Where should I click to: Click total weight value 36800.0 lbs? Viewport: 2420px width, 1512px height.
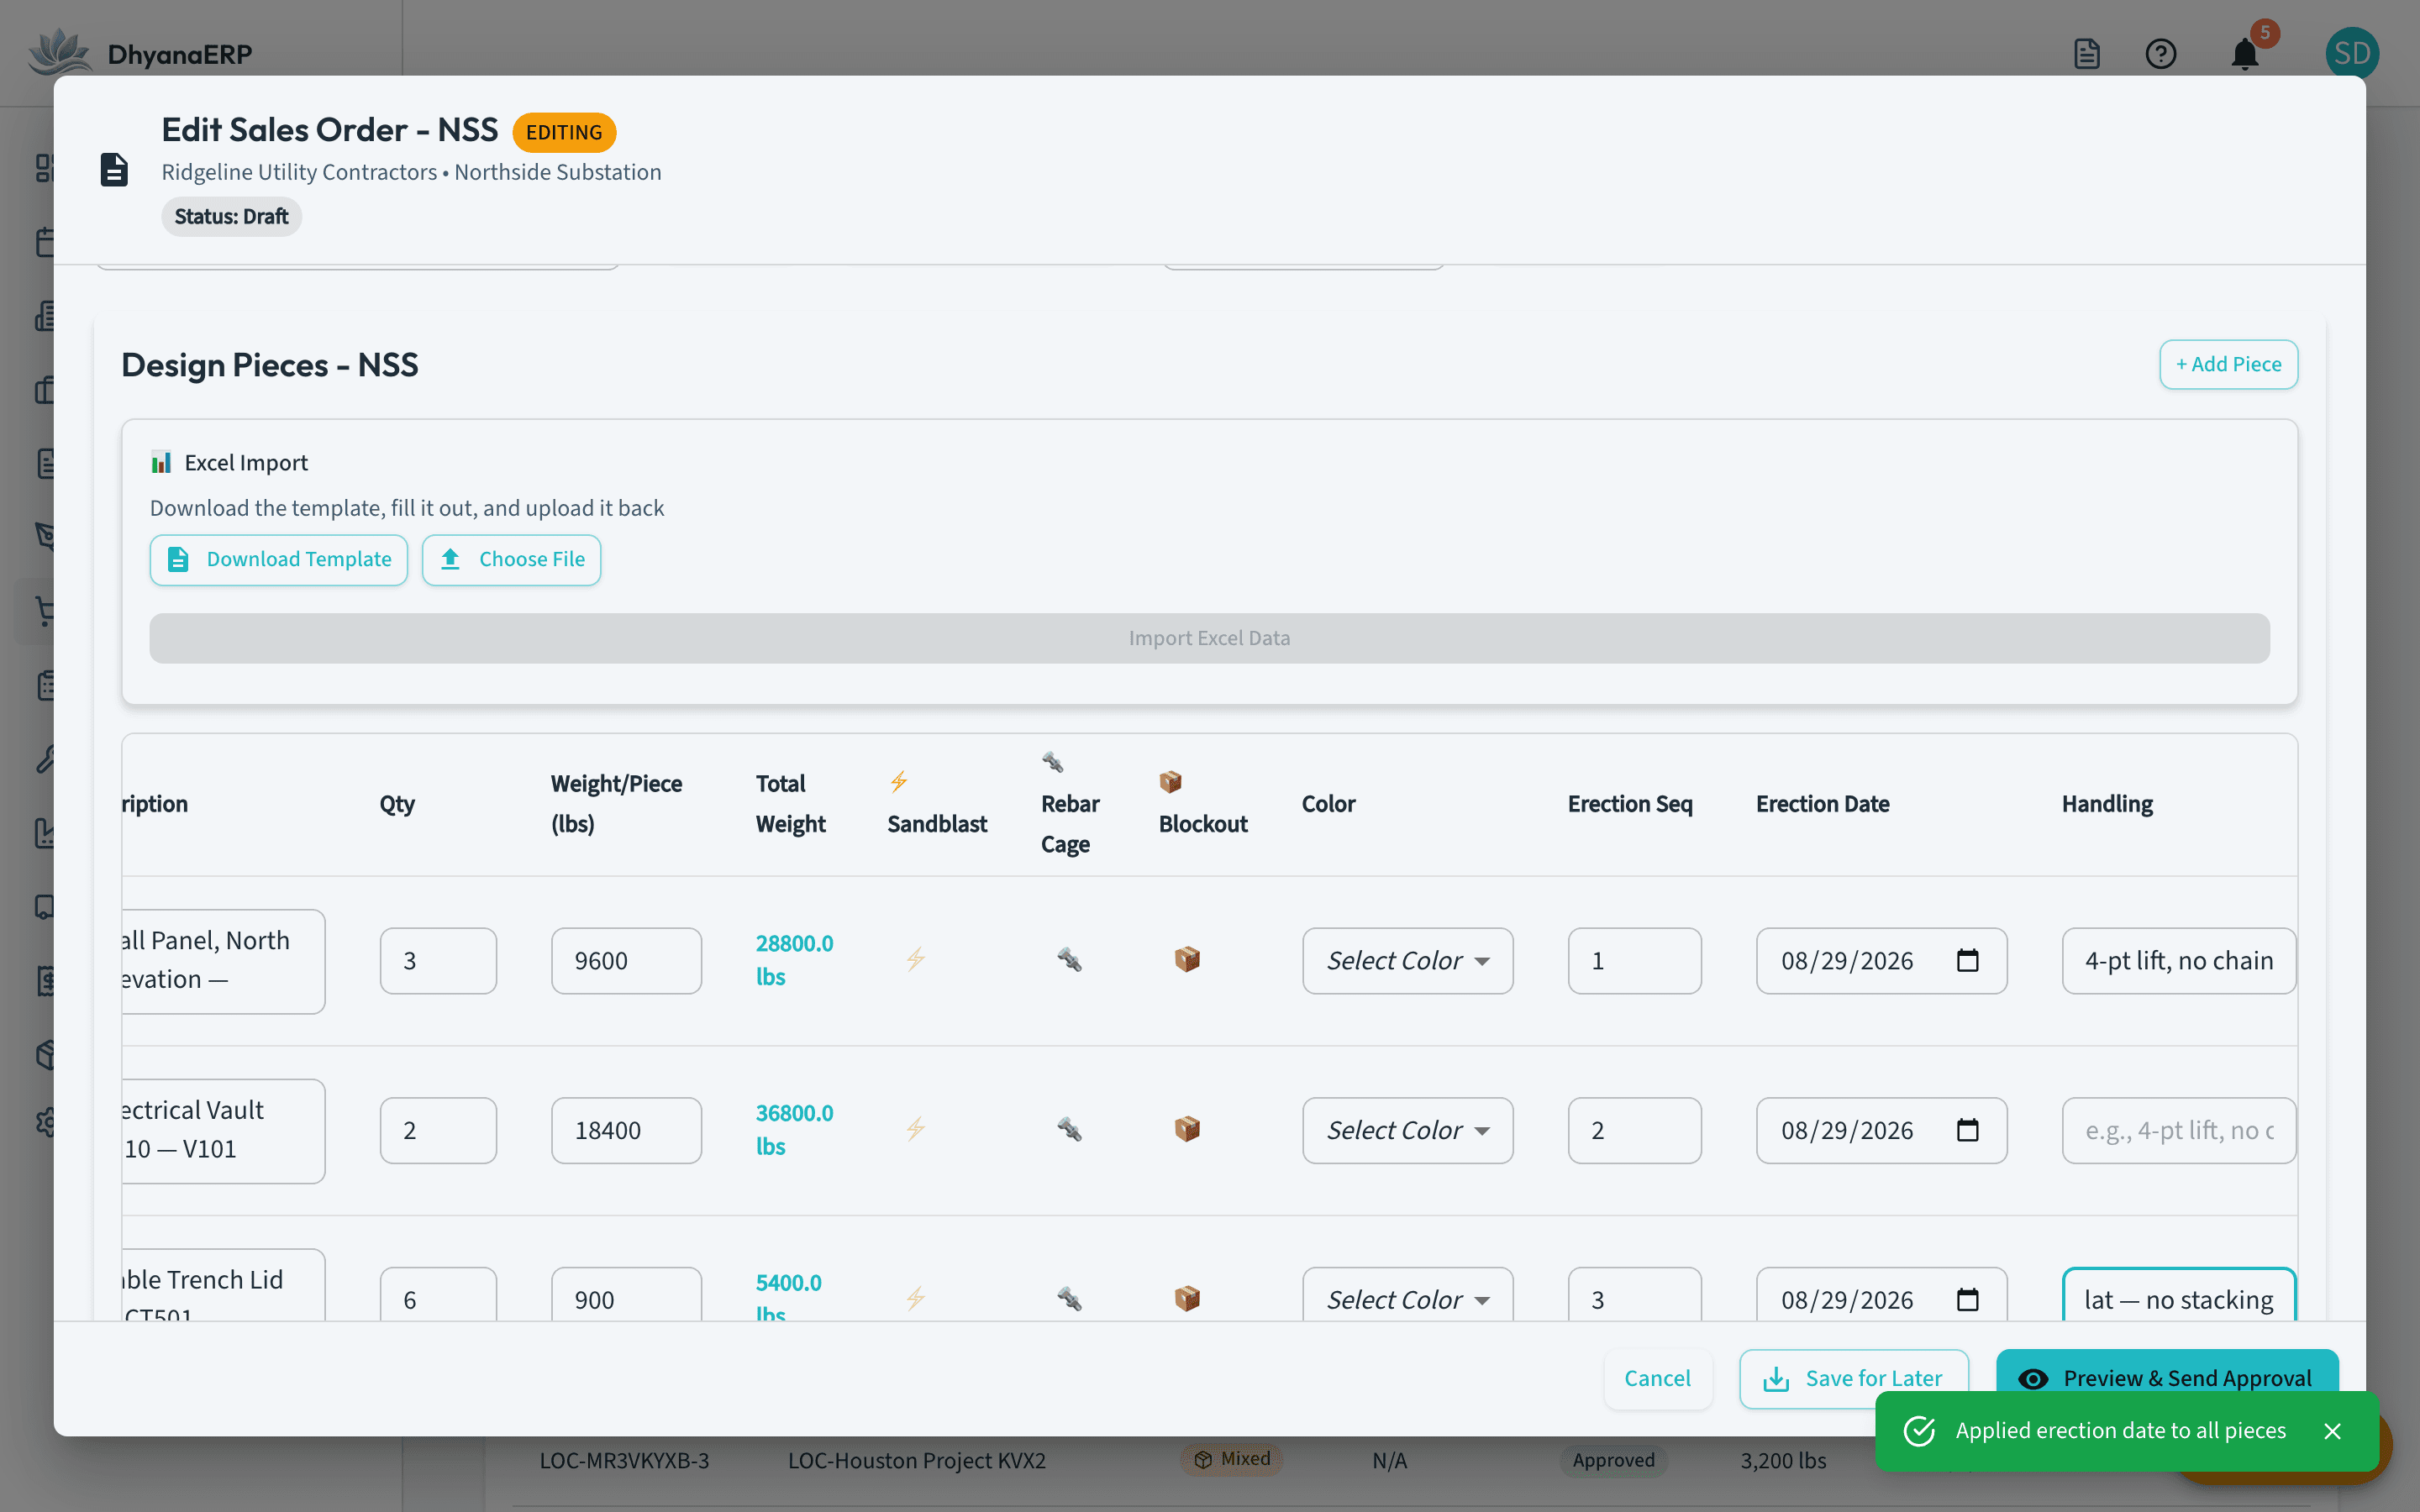[794, 1130]
